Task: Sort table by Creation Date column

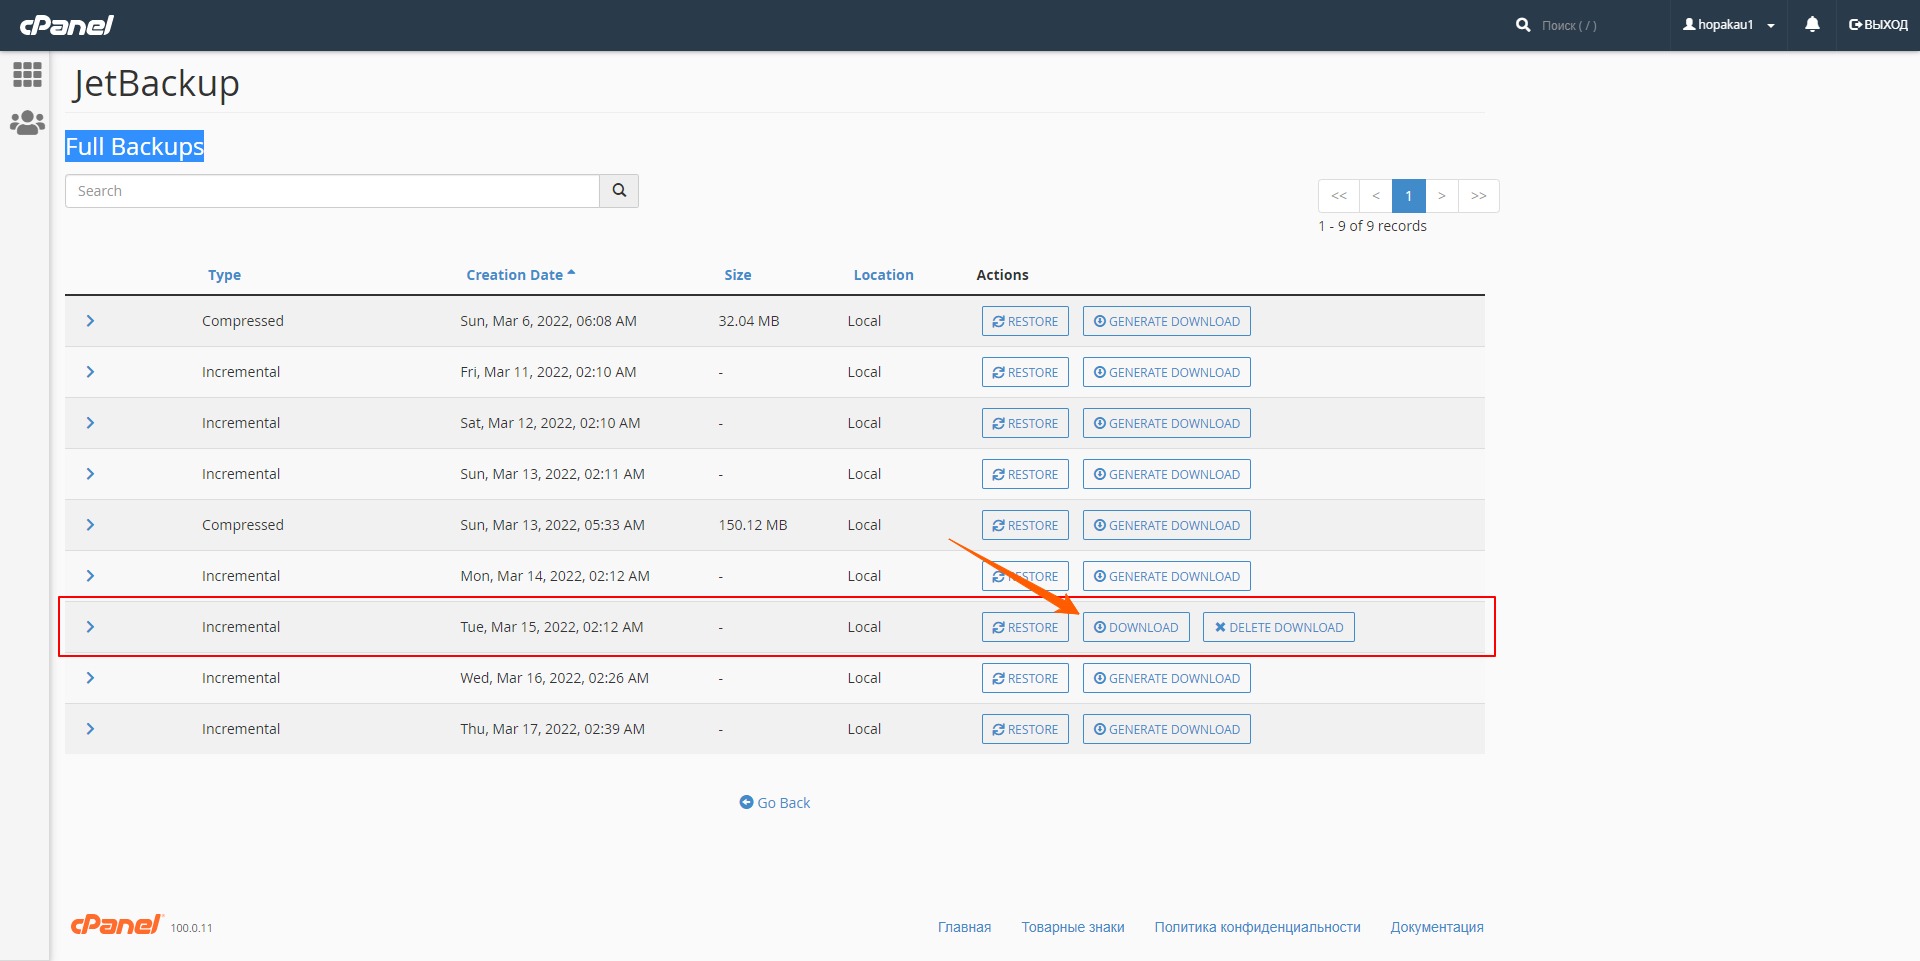Action: coord(520,275)
